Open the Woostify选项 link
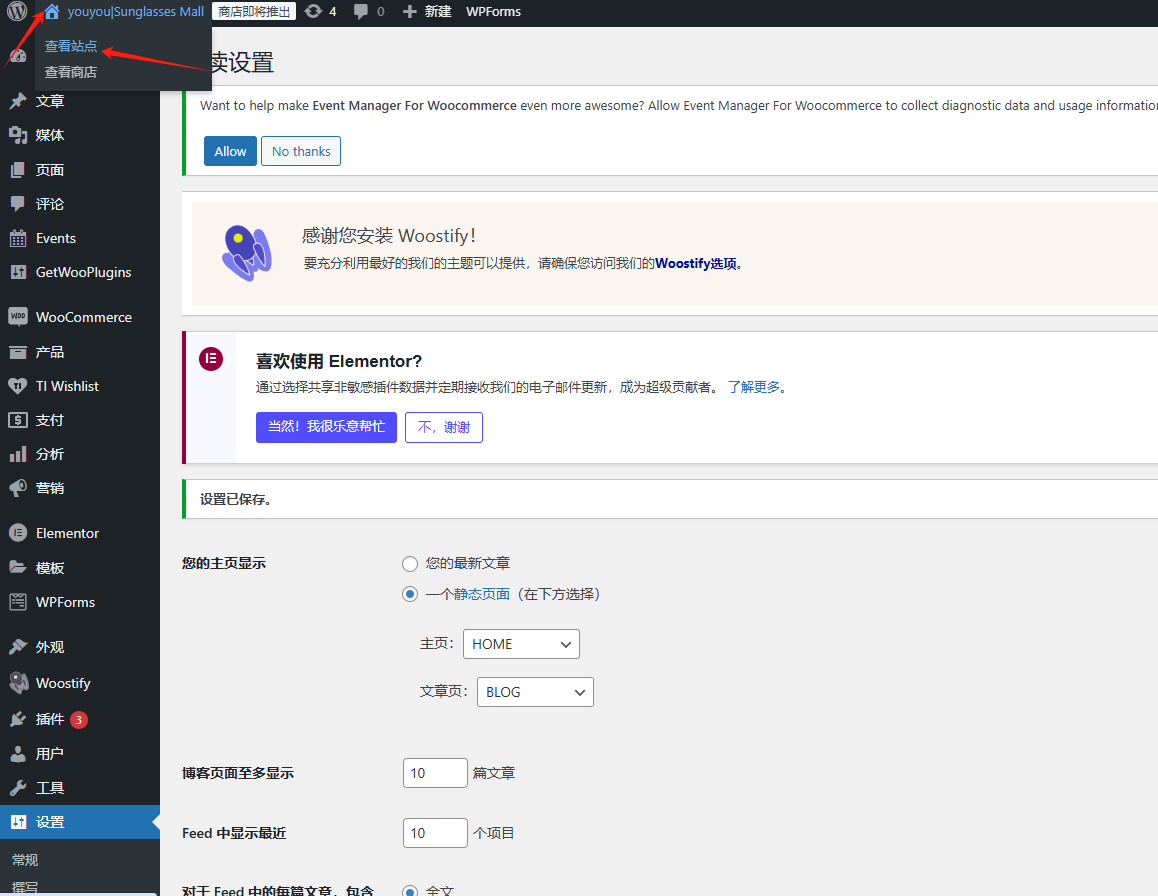This screenshot has height=896, width=1158. [701, 263]
